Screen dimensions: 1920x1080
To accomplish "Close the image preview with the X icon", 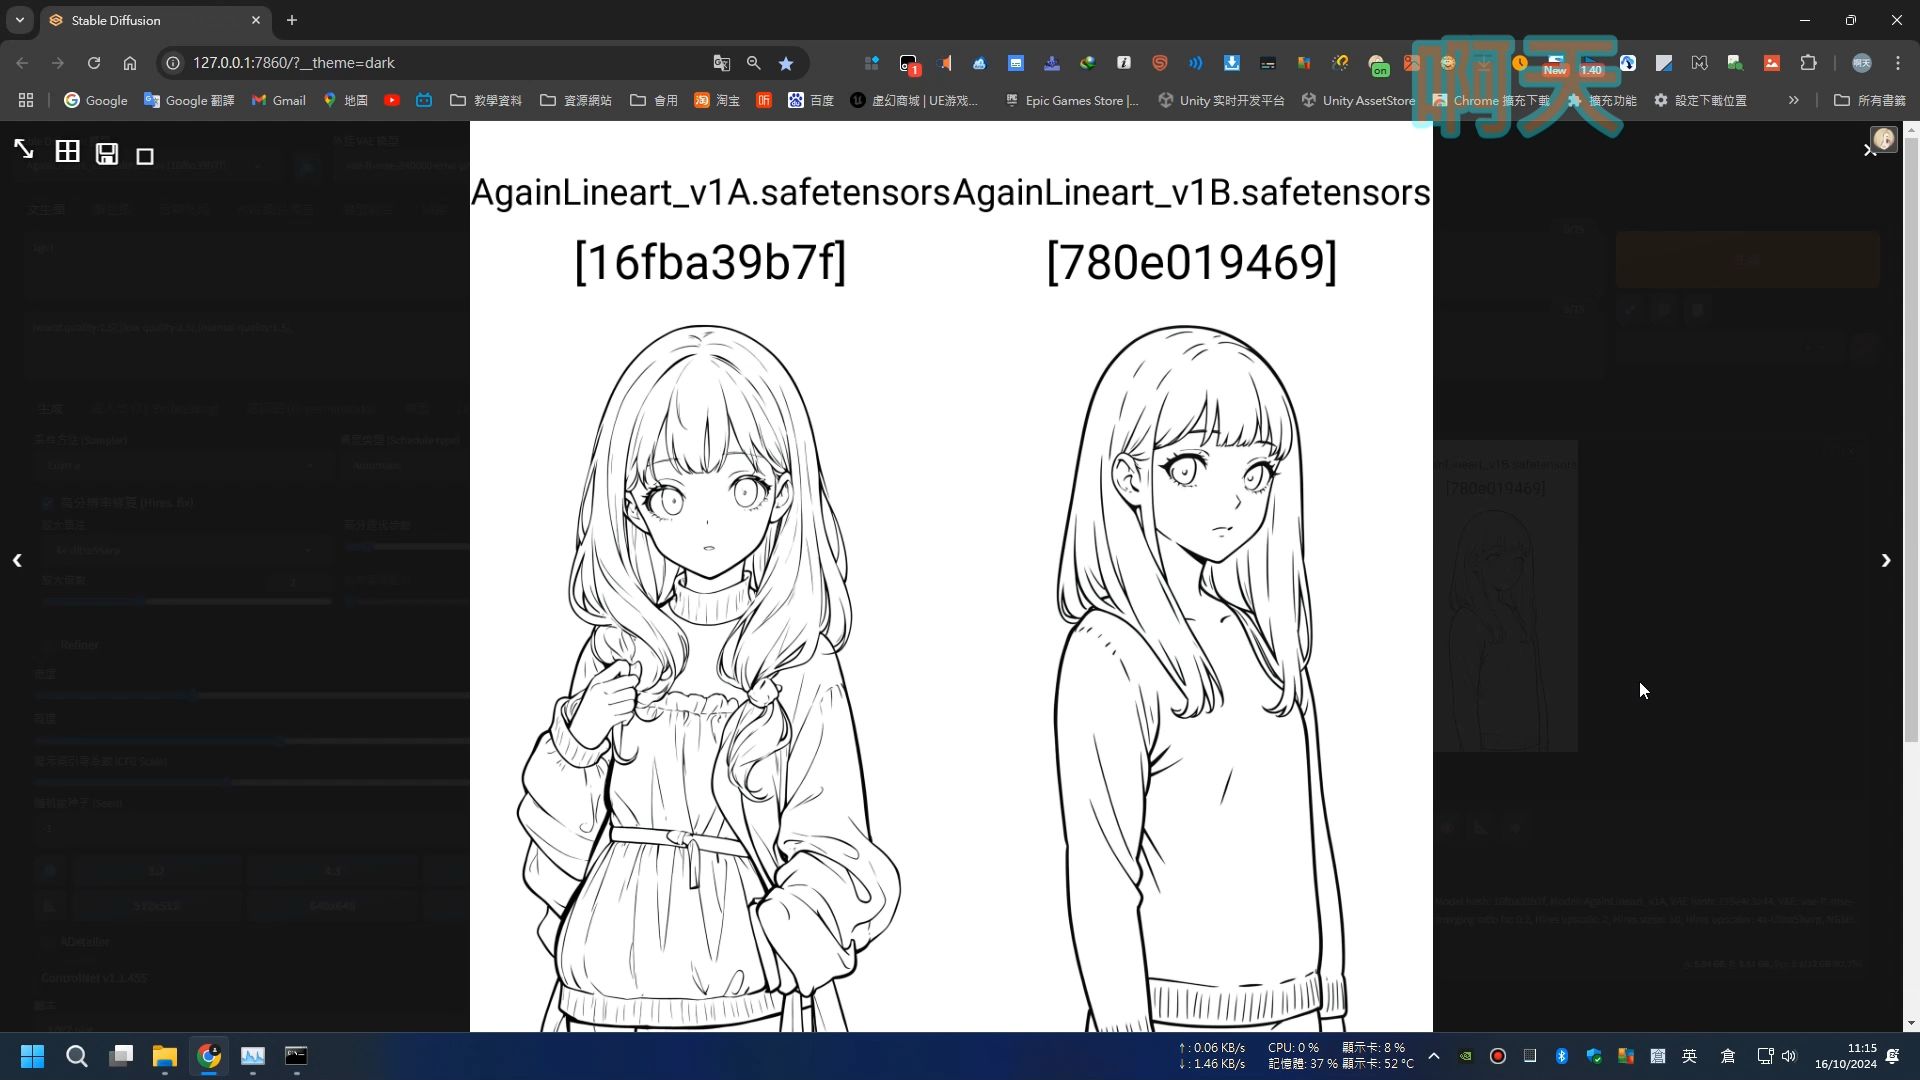I will [x=1870, y=150].
